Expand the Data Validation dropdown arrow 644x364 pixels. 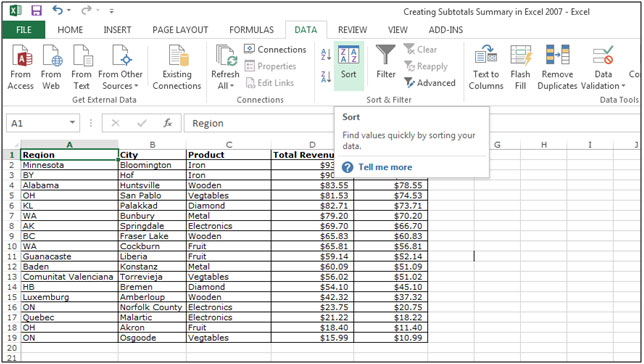point(623,86)
